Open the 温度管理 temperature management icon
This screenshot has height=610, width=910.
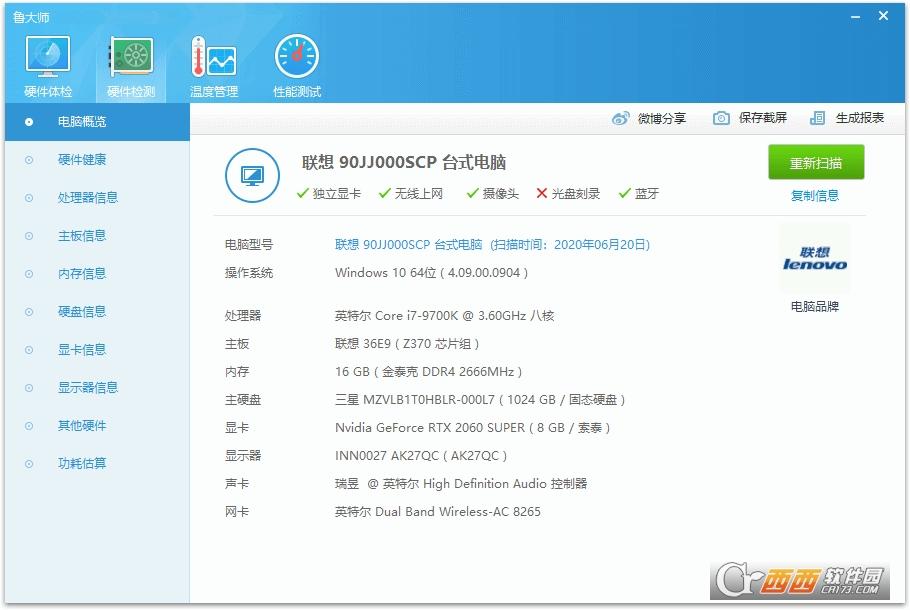tap(214, 66)
